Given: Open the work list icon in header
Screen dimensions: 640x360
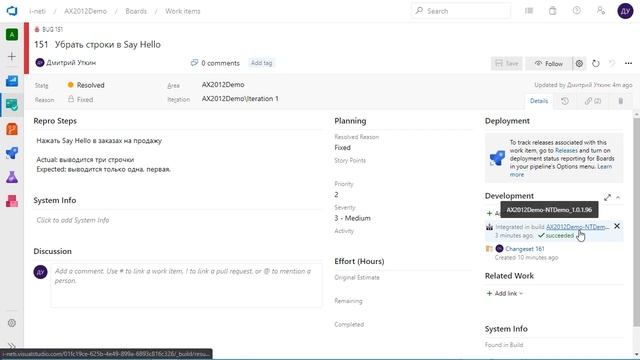Looking at the screenshot, I should click(x=529, y=11).
